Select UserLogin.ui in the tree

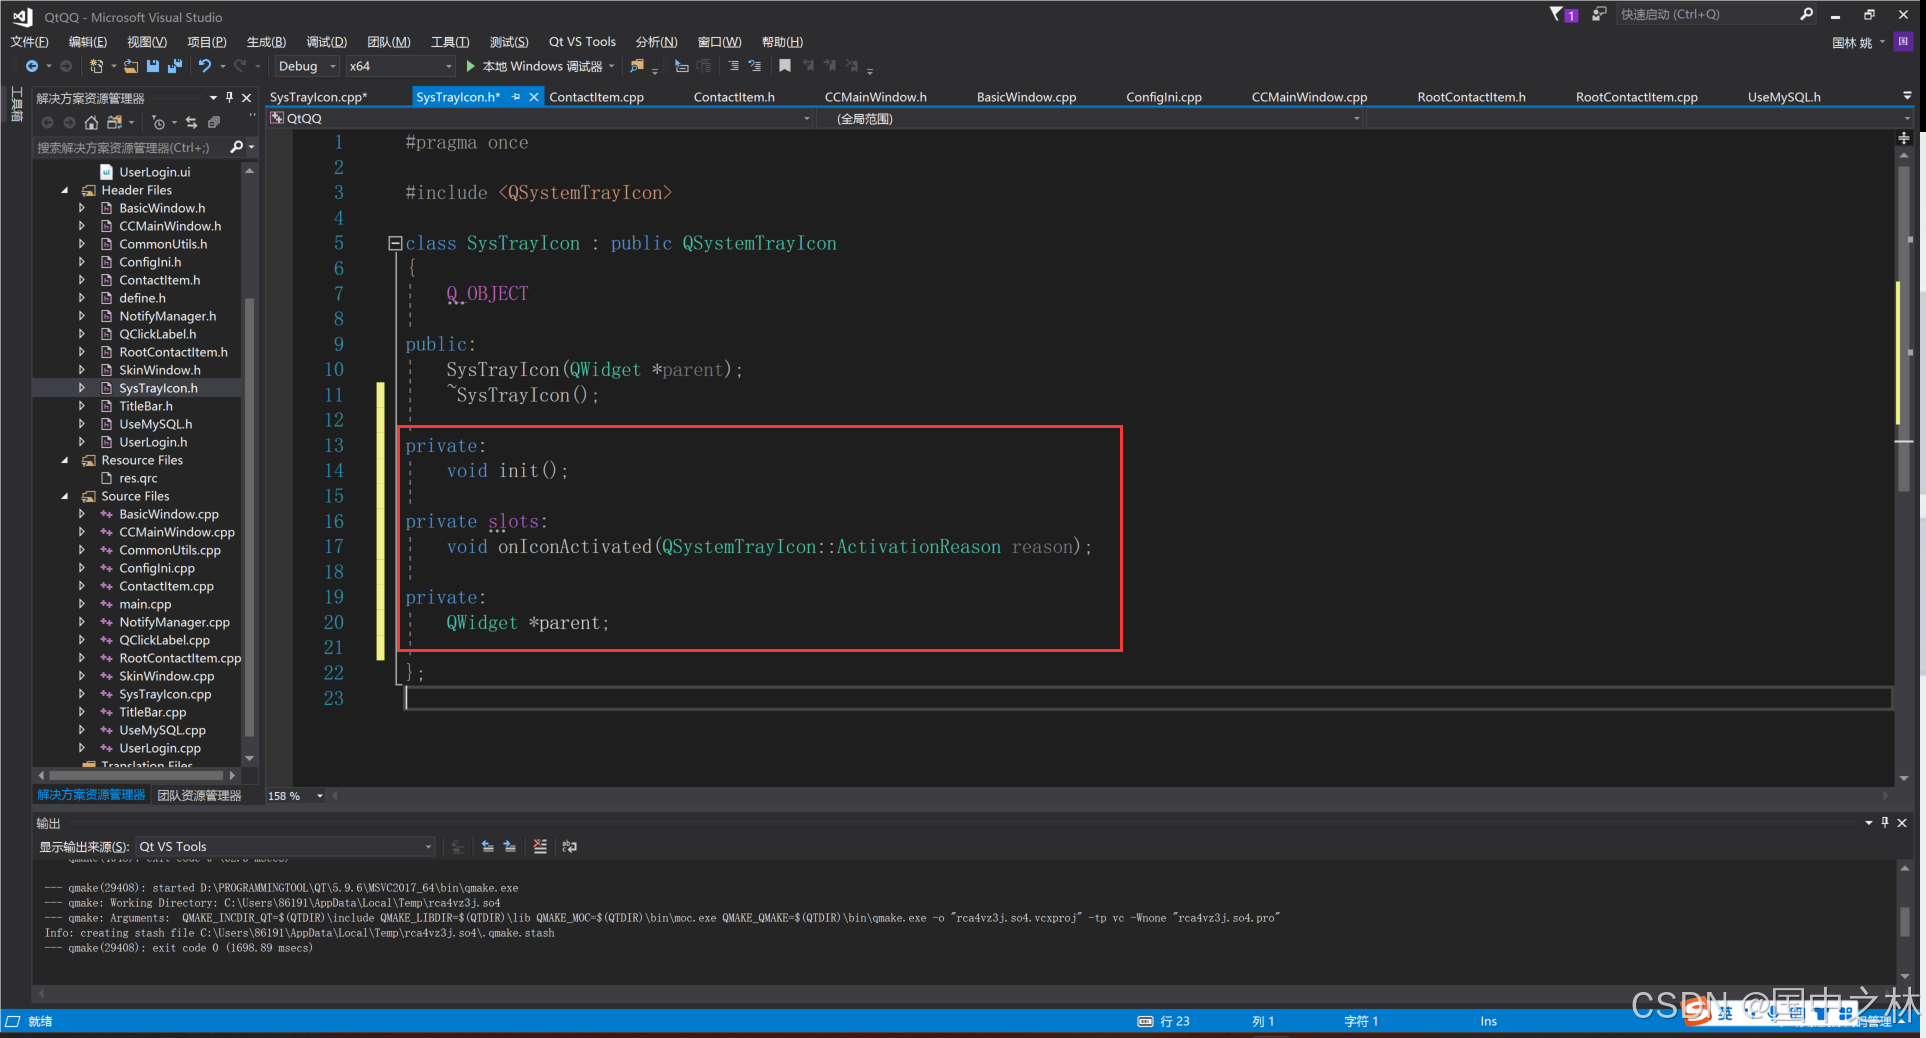154,172
